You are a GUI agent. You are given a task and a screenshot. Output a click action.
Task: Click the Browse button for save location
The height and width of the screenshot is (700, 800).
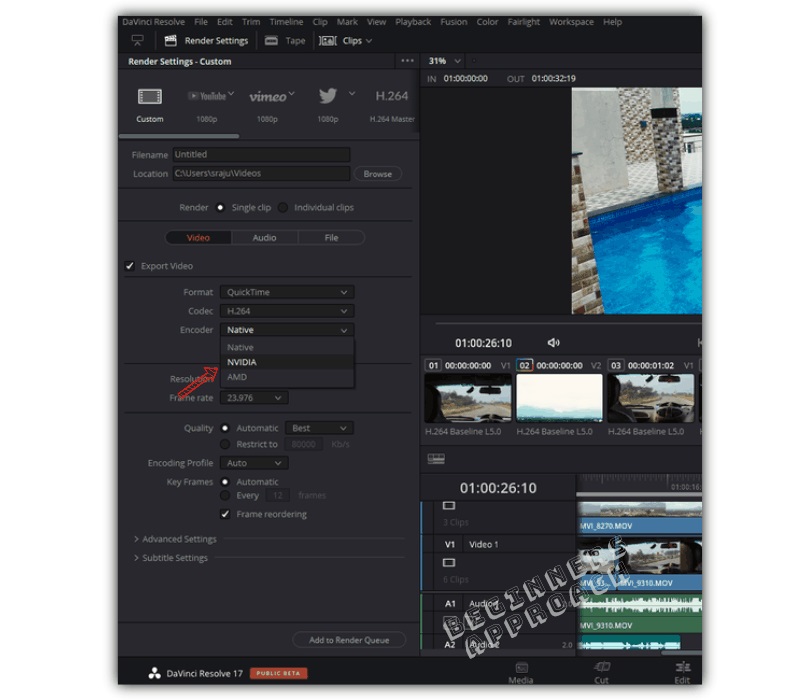click(377, 173)
